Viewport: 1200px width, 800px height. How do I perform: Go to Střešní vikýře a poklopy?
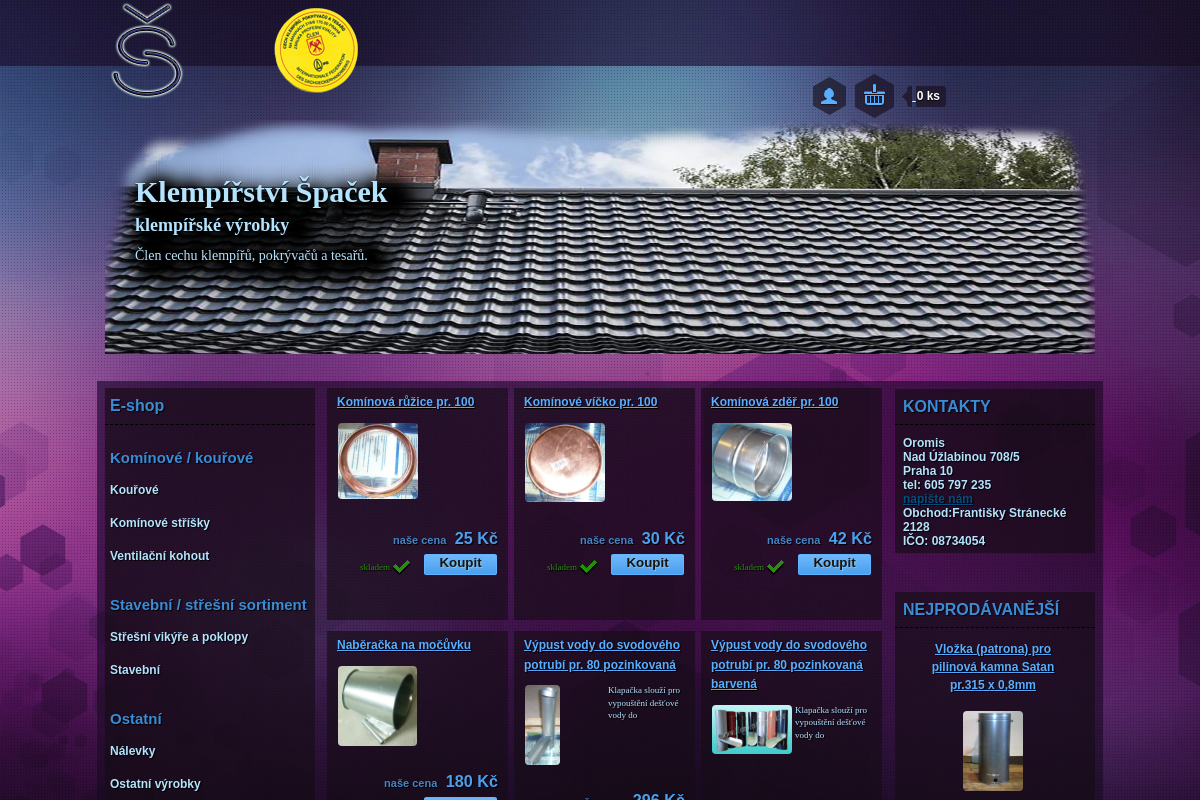point(179,637)
